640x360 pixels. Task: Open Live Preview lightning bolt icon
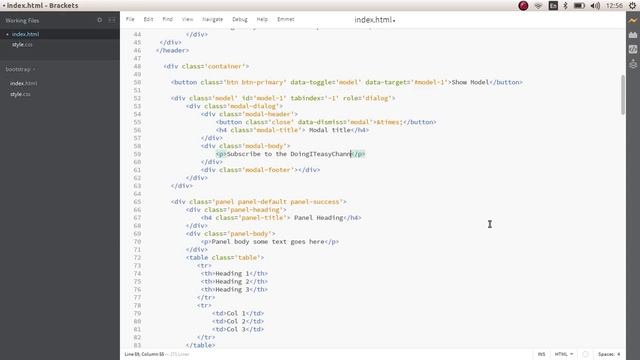(633, 20)
